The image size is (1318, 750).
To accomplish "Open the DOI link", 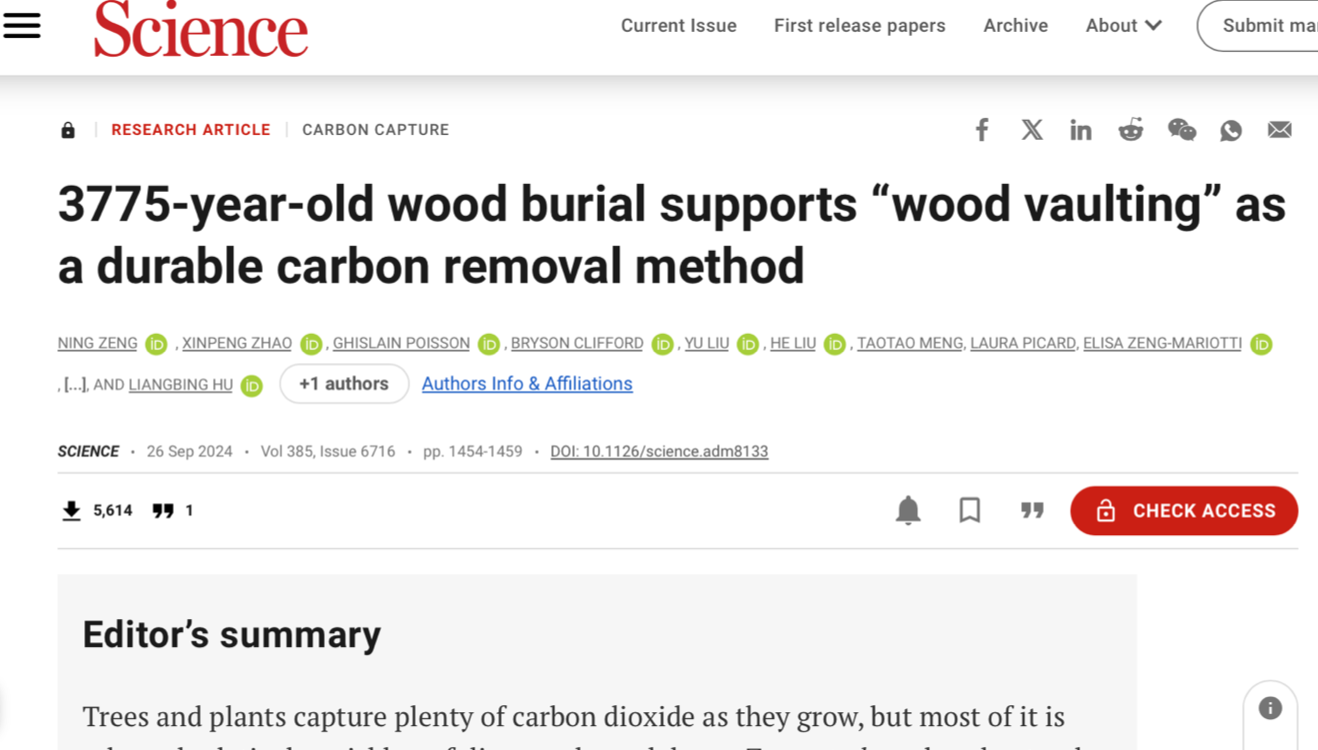I will 659,451.
